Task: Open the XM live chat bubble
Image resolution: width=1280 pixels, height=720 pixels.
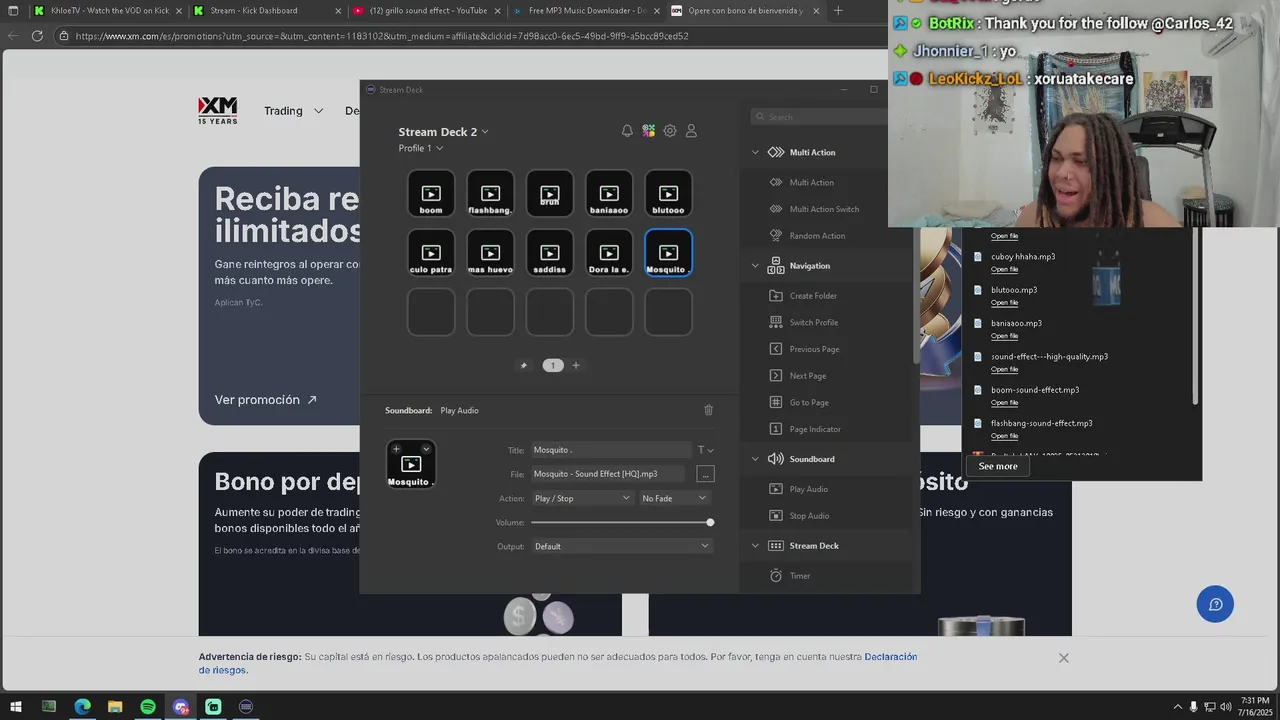Action: [x=1215, y=604]
